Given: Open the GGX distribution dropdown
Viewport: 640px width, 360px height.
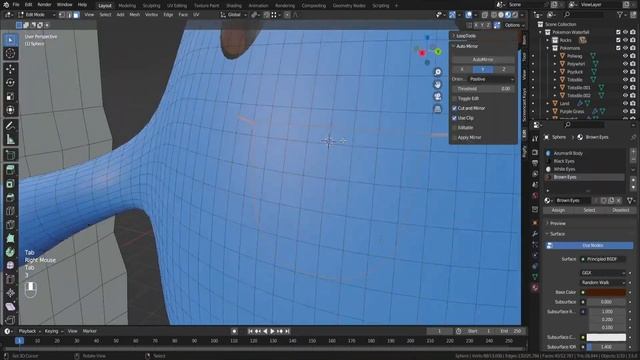Looking at the screenshot, I should [x=602, y=273].
